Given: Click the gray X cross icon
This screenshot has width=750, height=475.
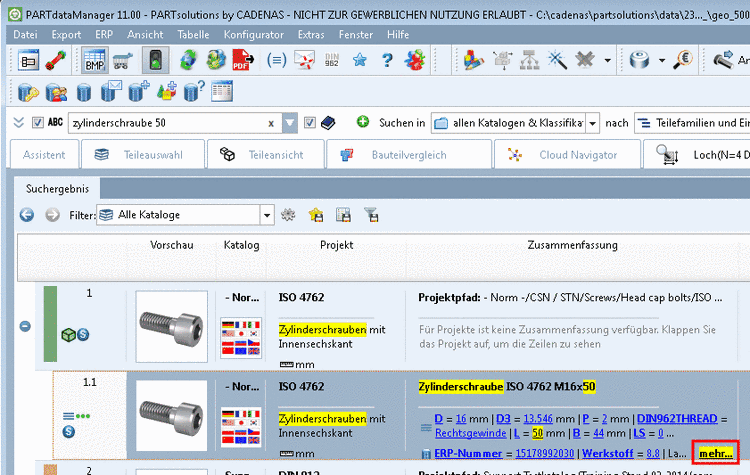Looking at the screenshot, I should [x=585, y=61].
